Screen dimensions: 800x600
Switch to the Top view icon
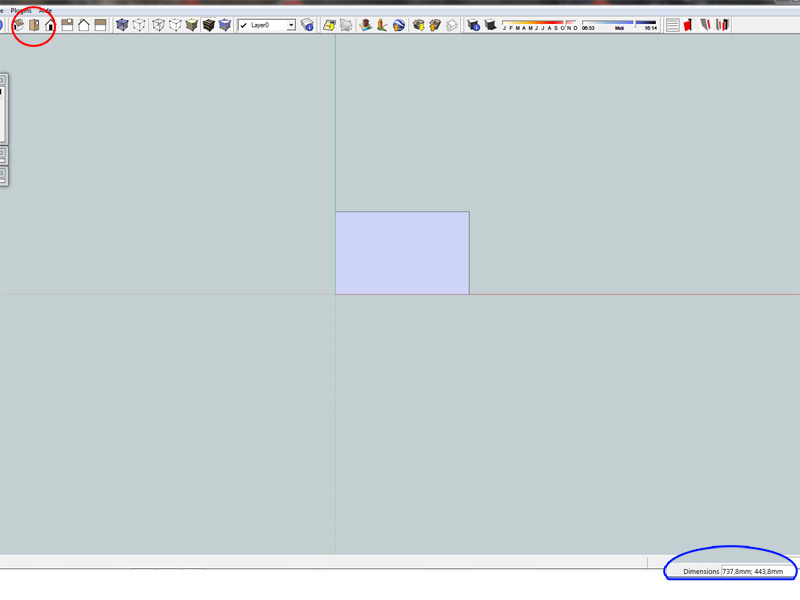pyautogui.click(x=34, y=25)
